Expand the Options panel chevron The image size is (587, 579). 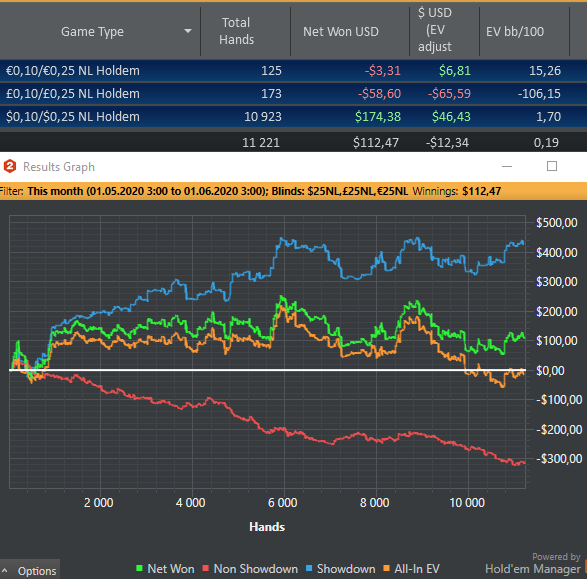tap(5, 571)
